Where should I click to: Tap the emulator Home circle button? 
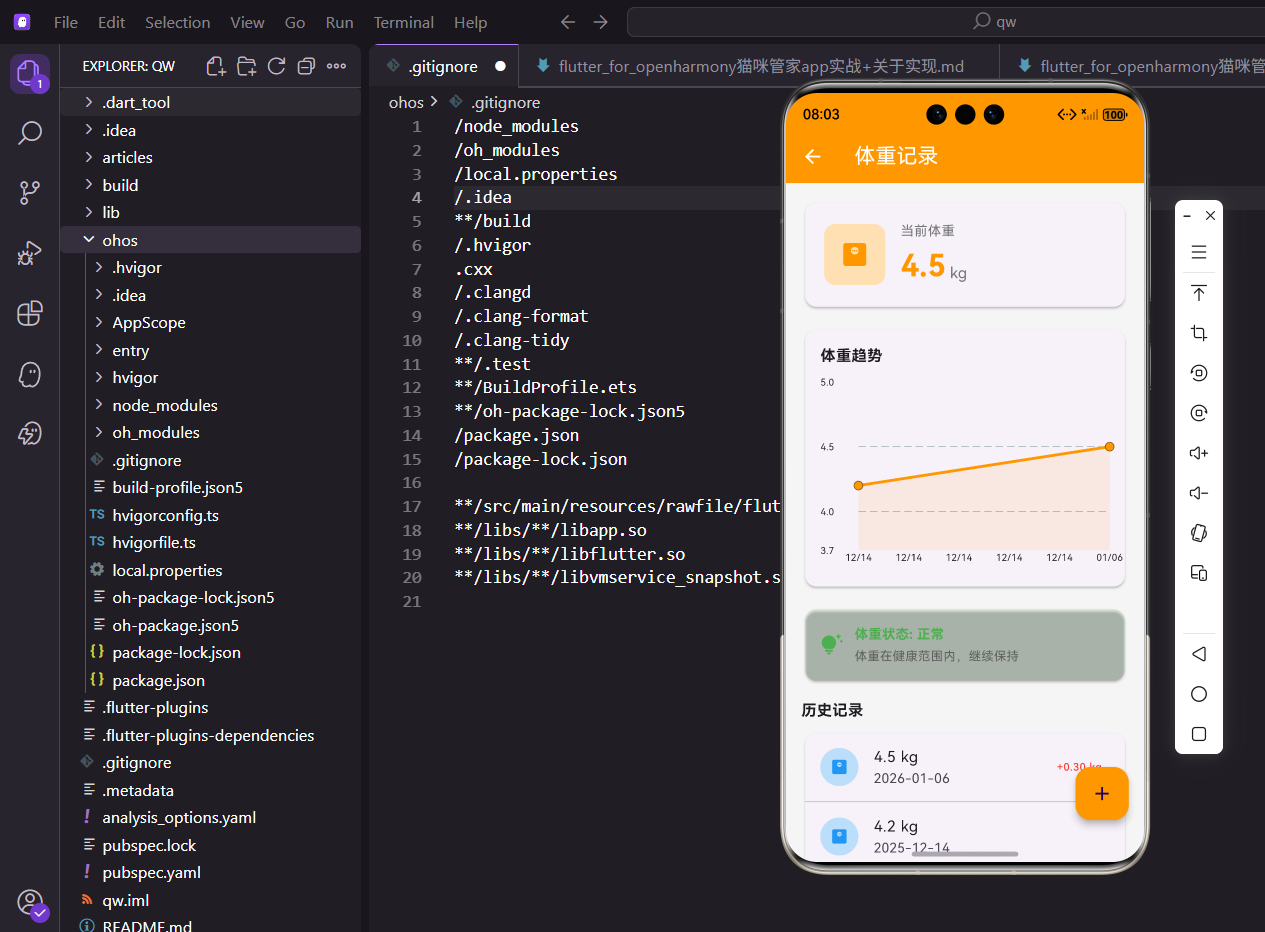point(1199,694)
